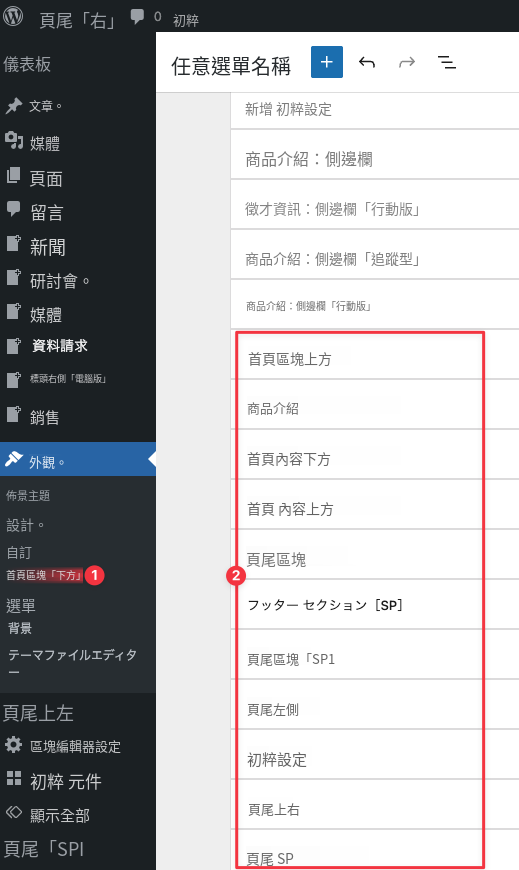519x870 pixels.
Task: Click the gear icon for 區塊編輯器設定
Action: point(14,745)
